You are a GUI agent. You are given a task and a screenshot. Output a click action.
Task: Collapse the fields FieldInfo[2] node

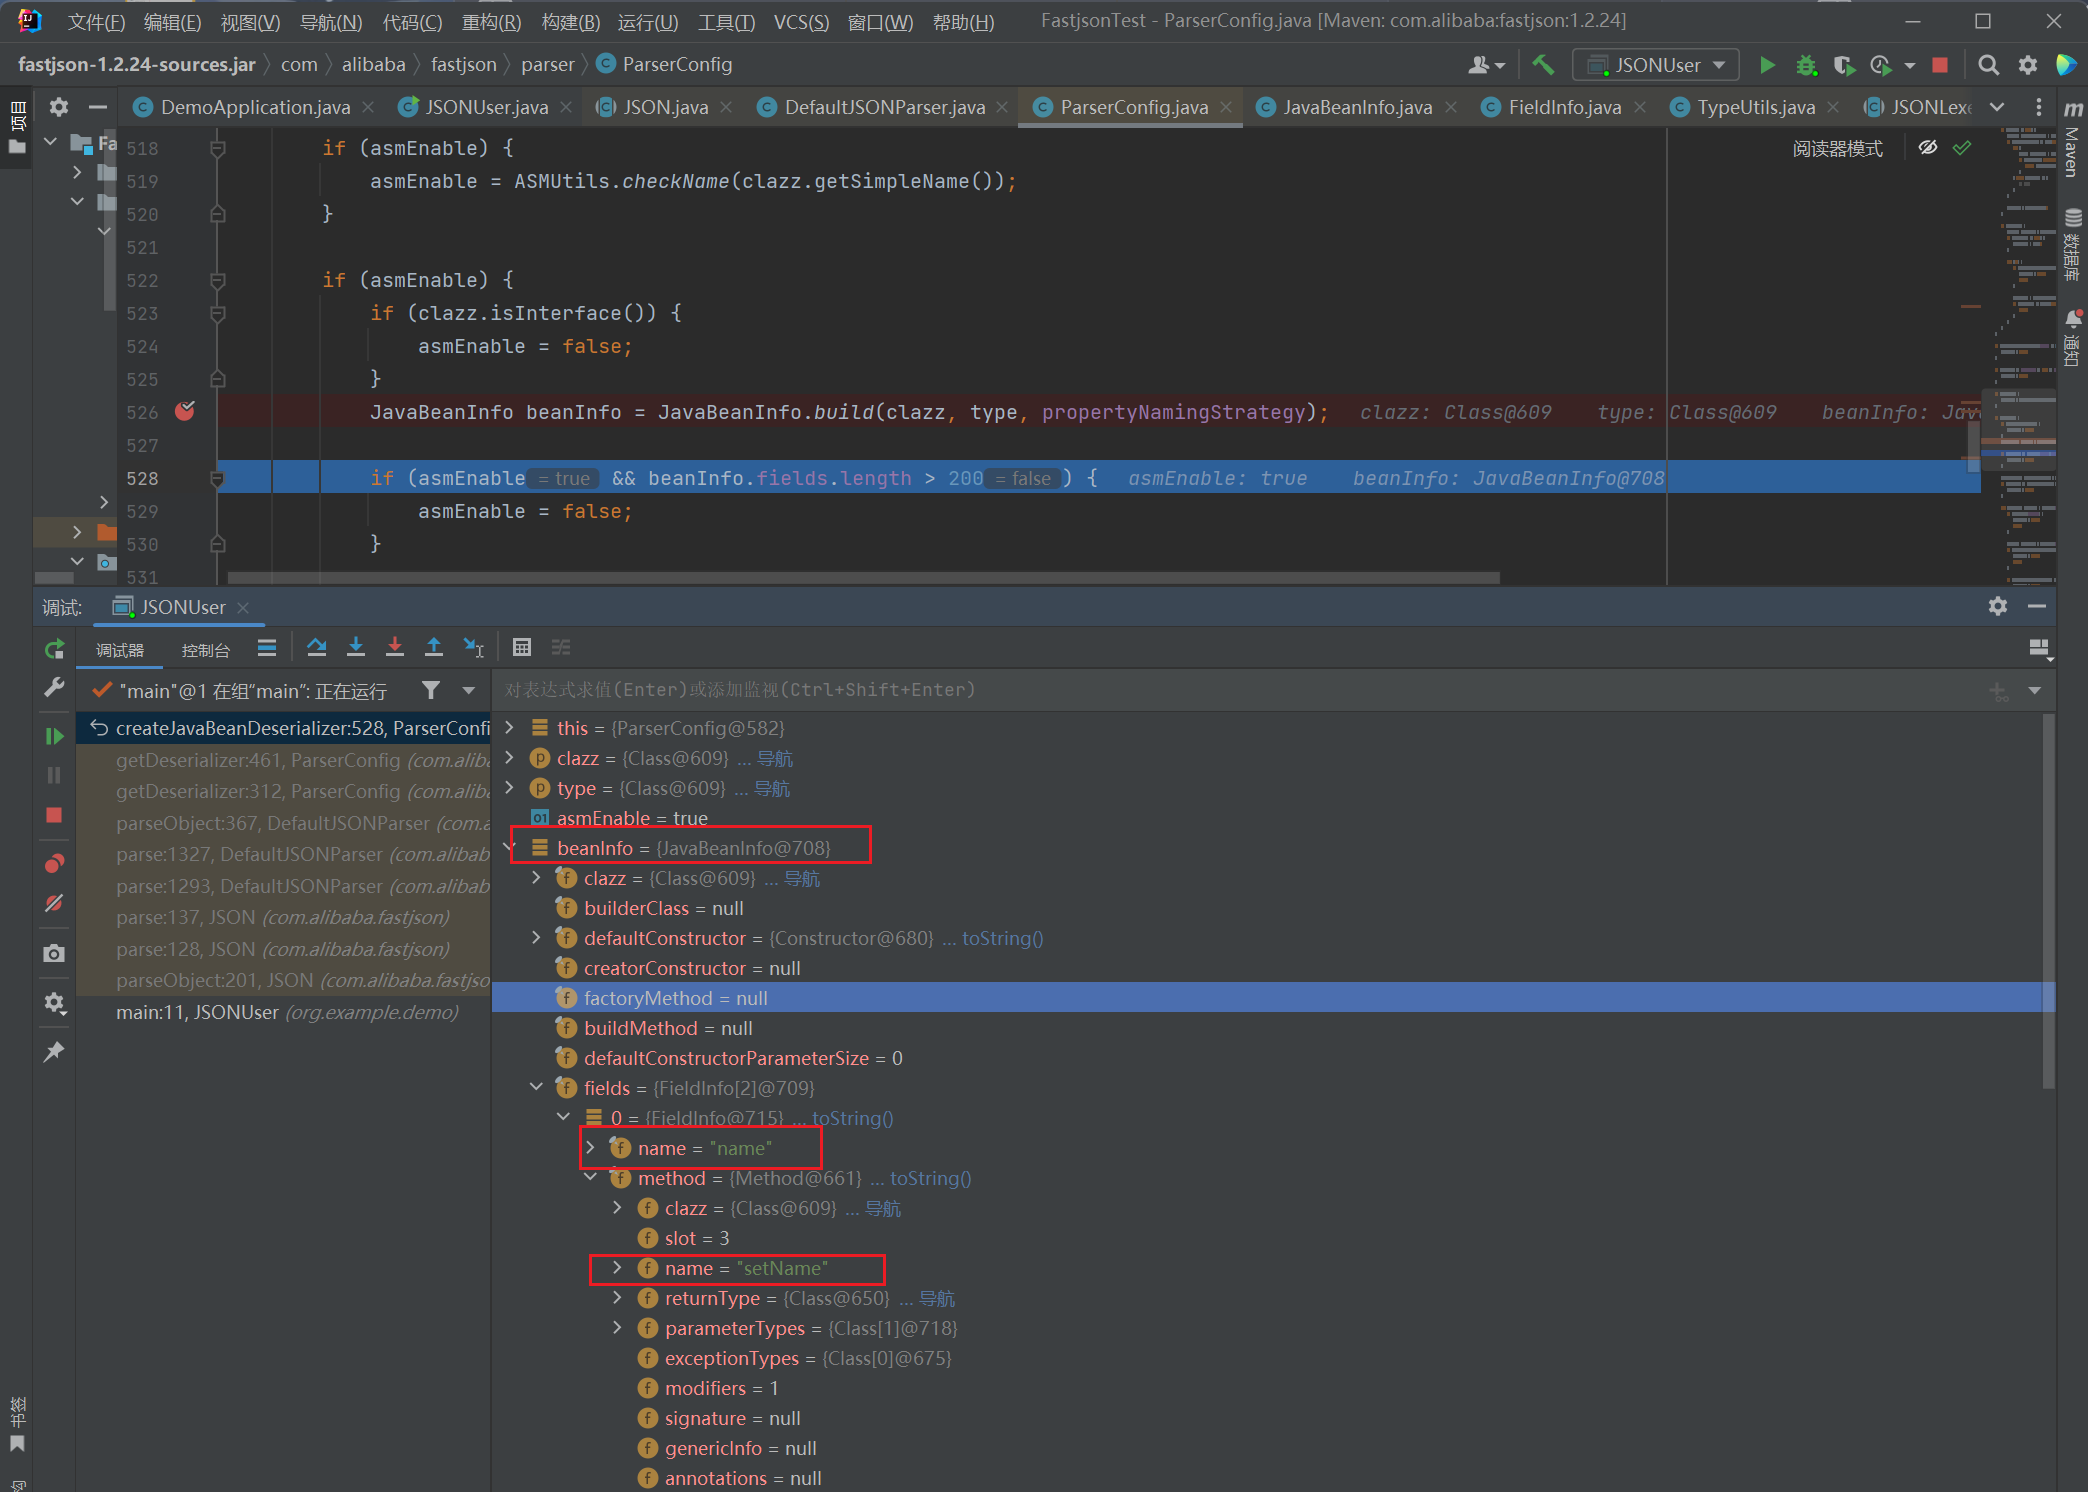point(537,1087)
